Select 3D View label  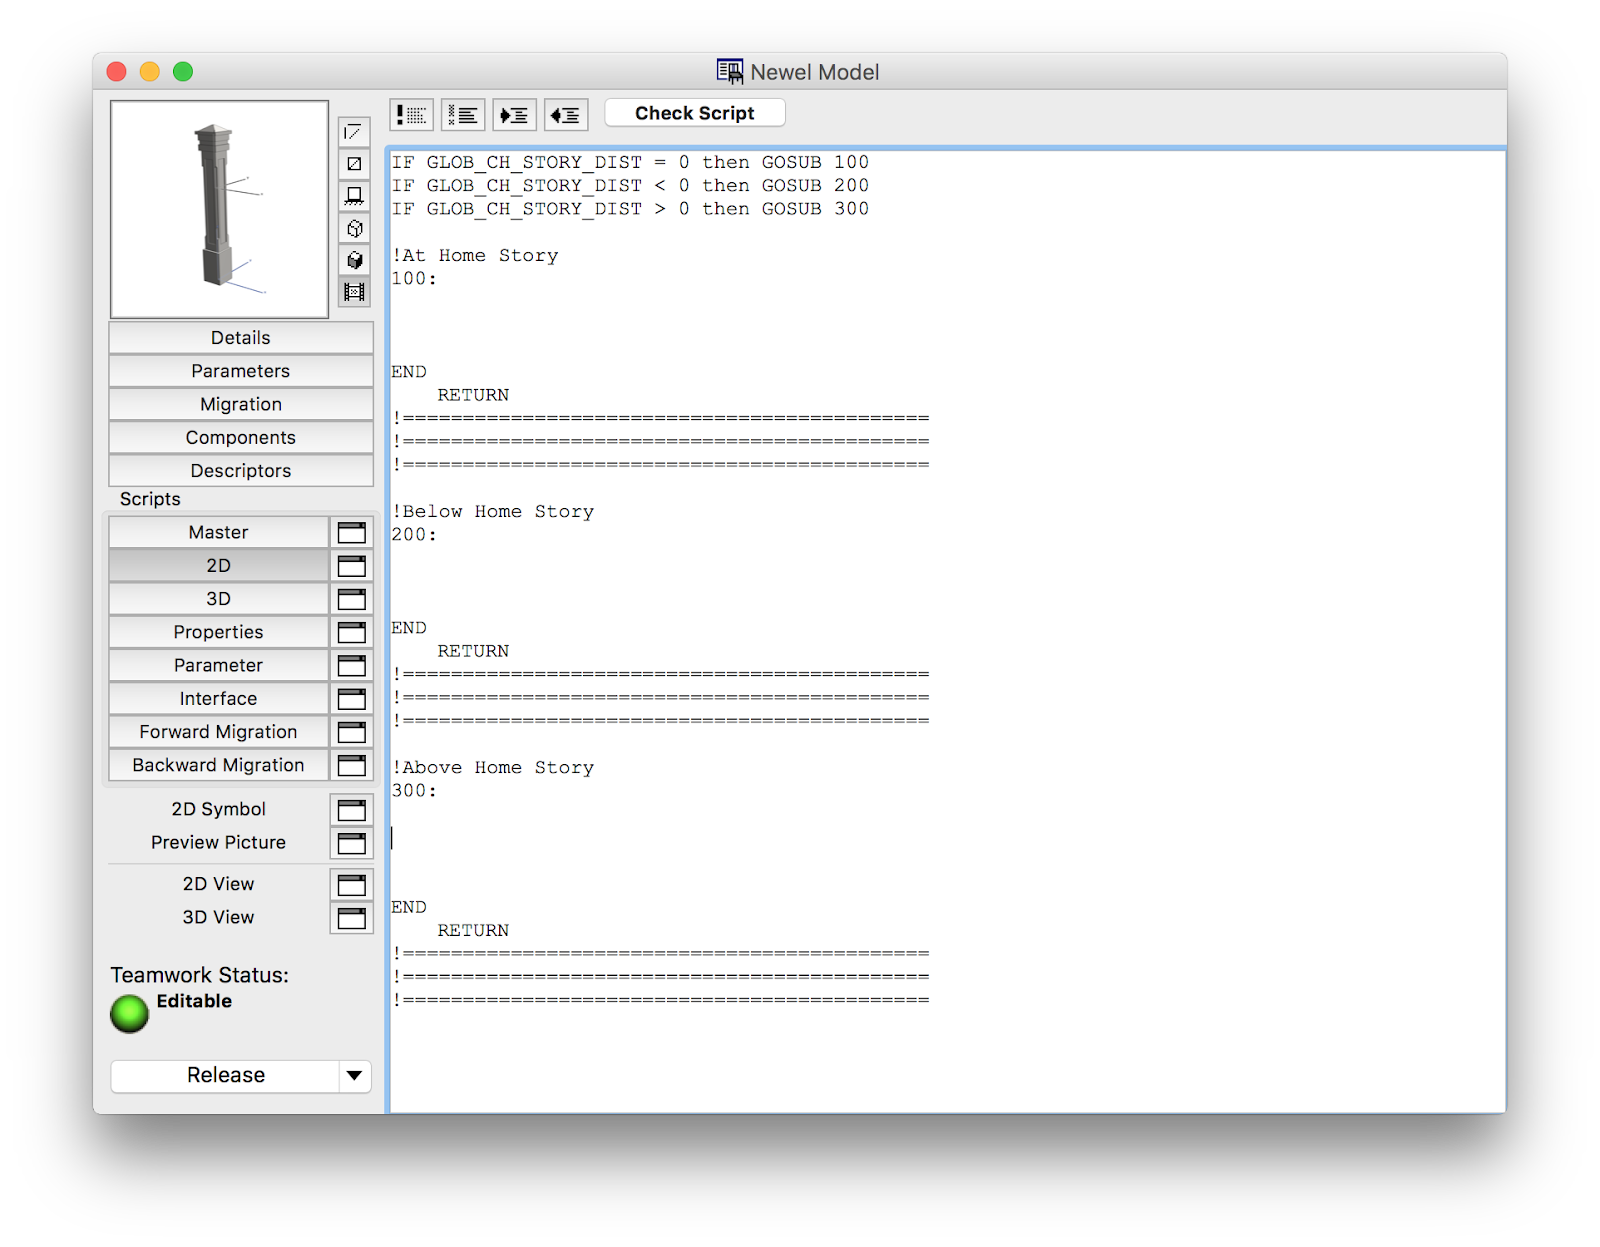[x=218, y=917]
